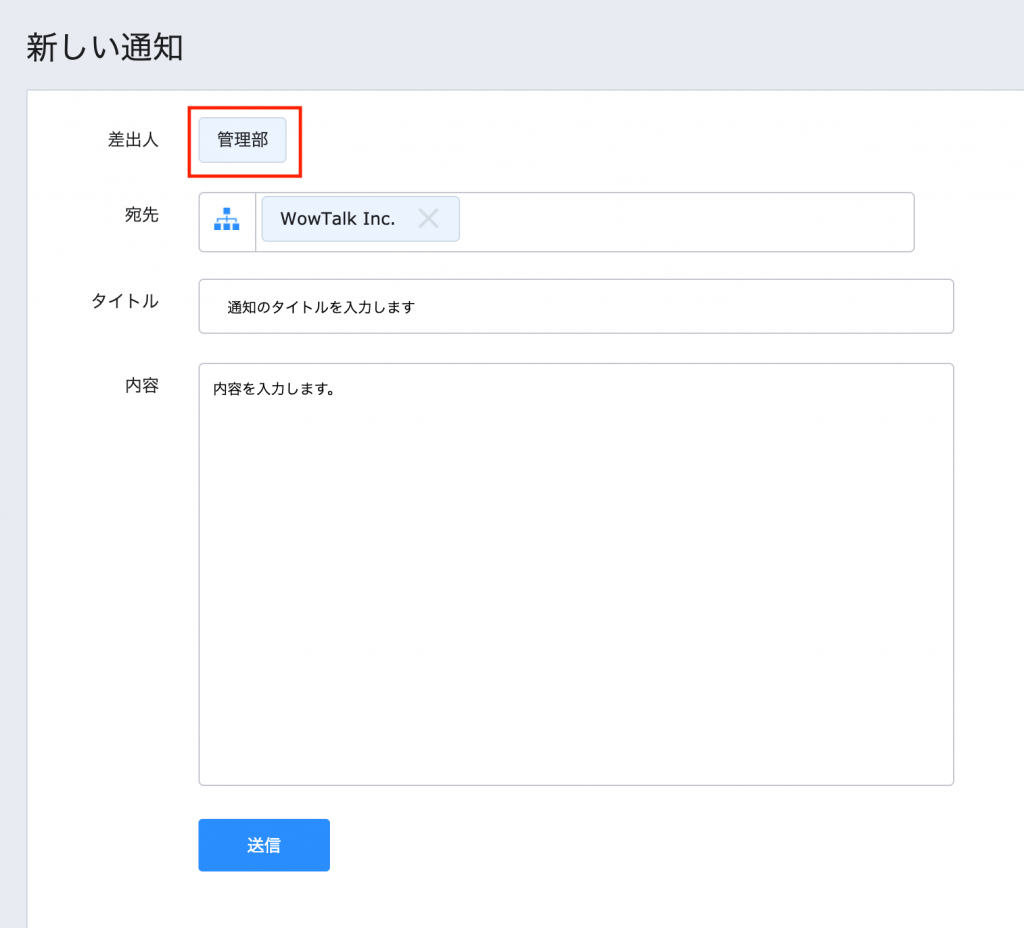Click empty area of the 宛先 recipient field

686,222
